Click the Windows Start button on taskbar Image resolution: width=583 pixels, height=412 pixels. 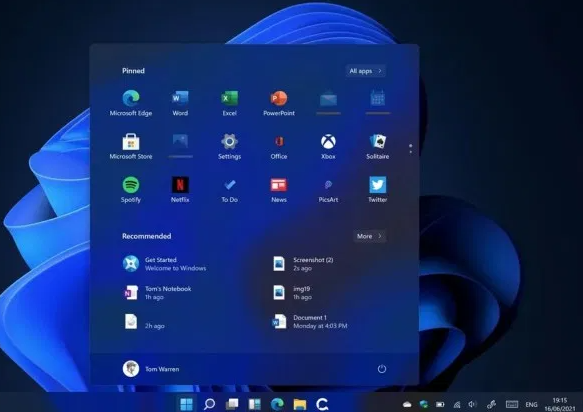pyautogui.click(x=186, y=404)
